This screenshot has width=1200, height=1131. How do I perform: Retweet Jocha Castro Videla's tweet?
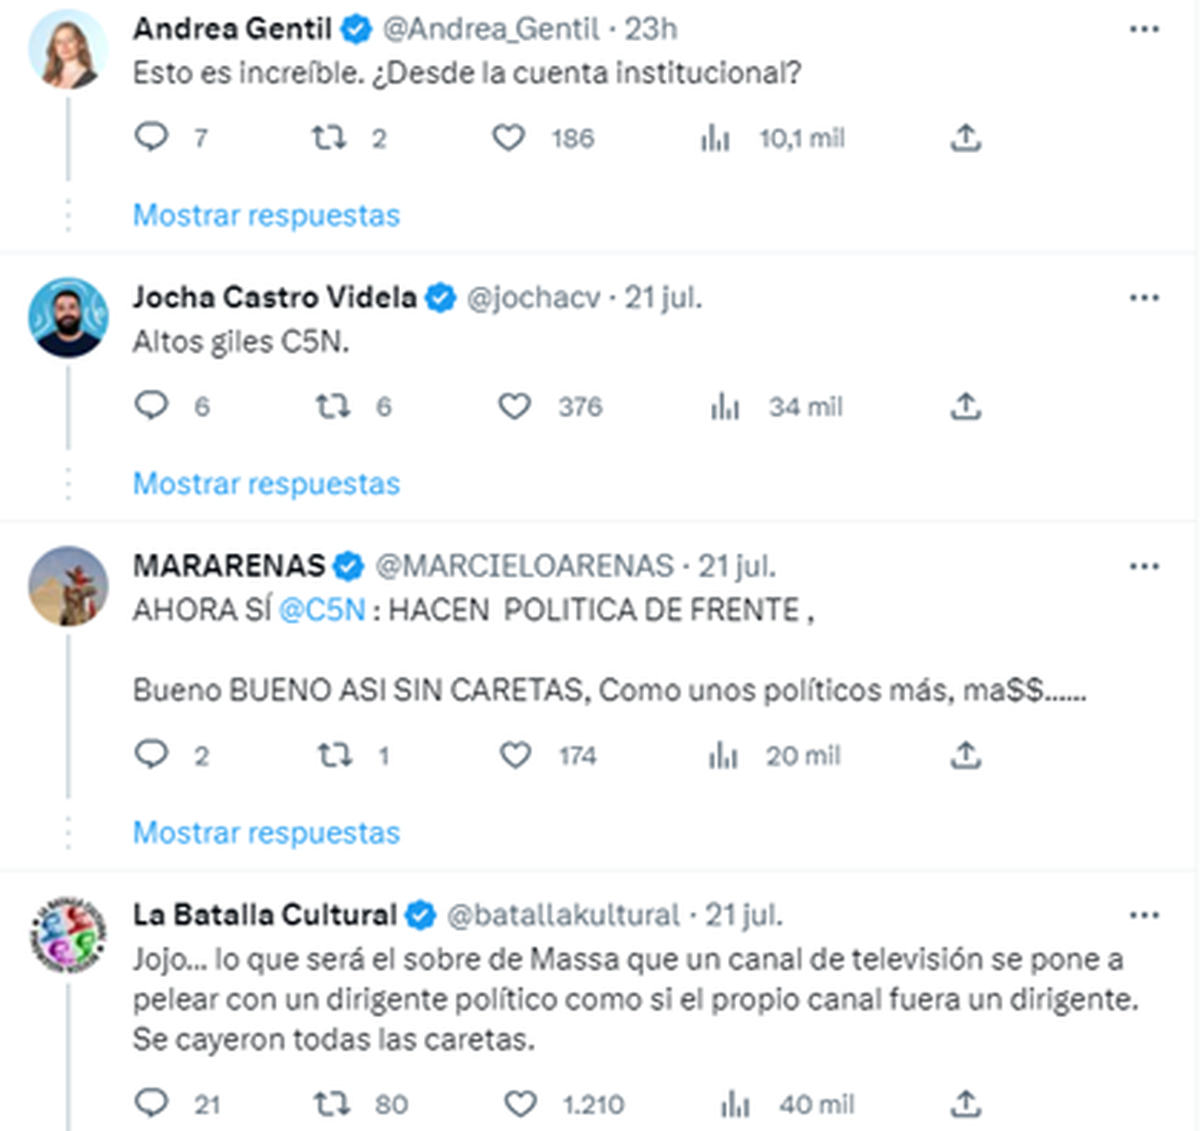click(331, 407)
